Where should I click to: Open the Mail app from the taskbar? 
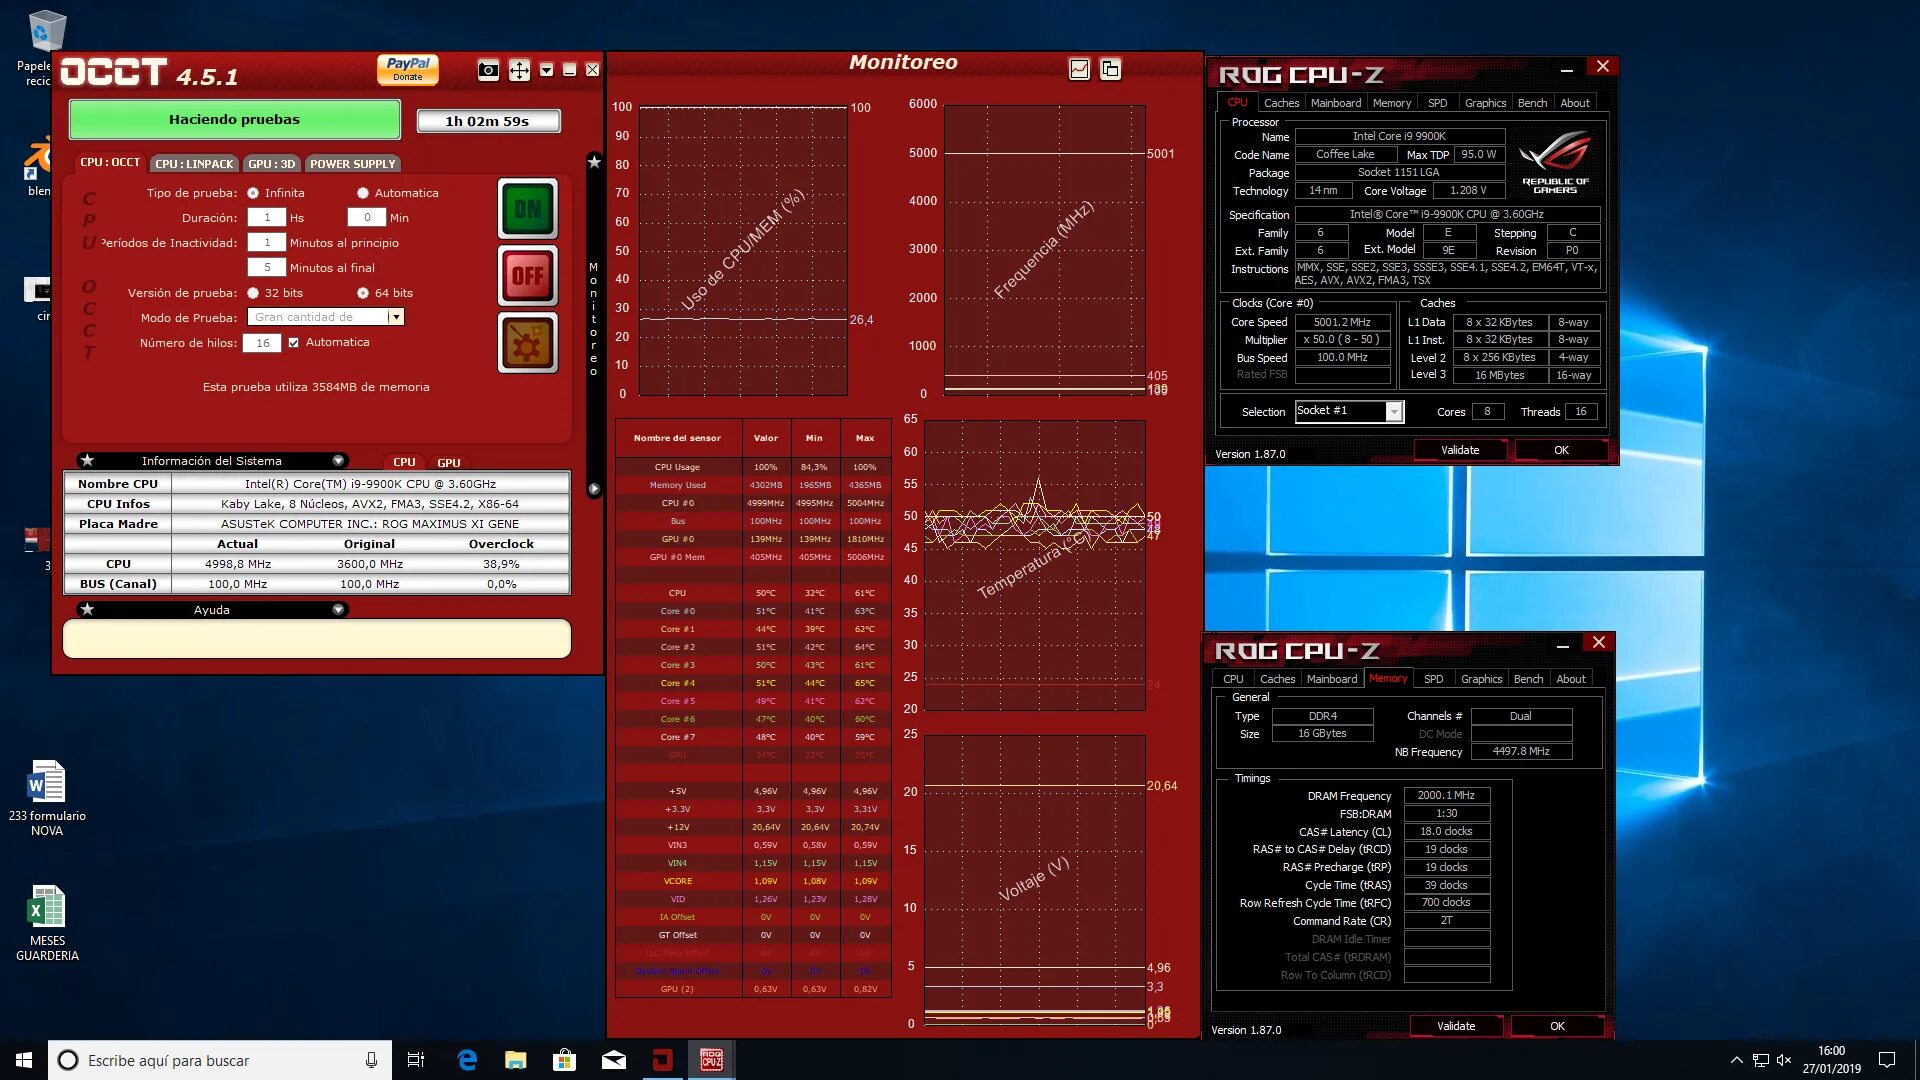[x=614, y=1060]
